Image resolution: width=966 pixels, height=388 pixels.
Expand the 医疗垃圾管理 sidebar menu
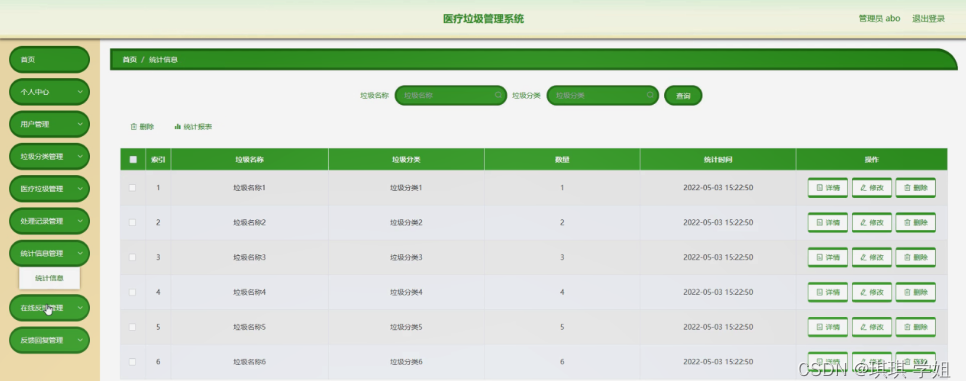[49, 189]
